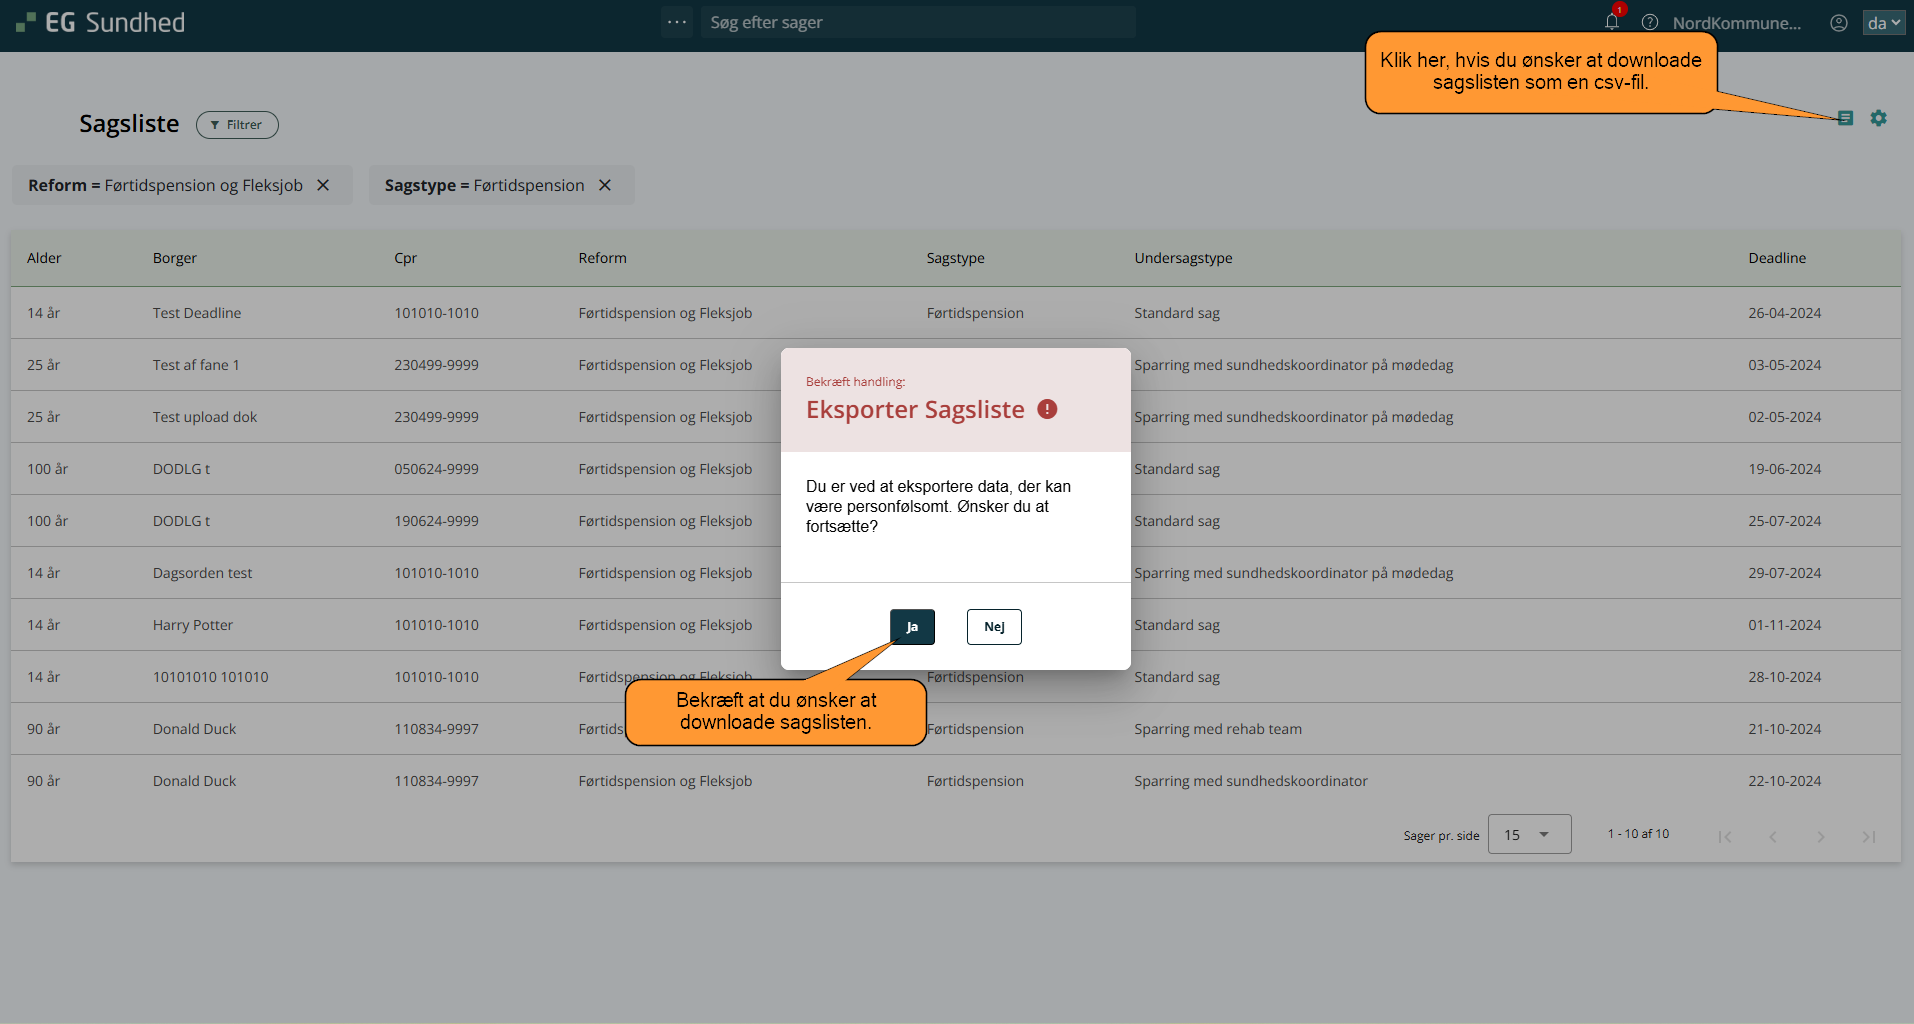The height and width of the screenshot is (1024, 1914).
Task: Open the user account icon
Action: pyautogui.click(x=1839, y=22)
